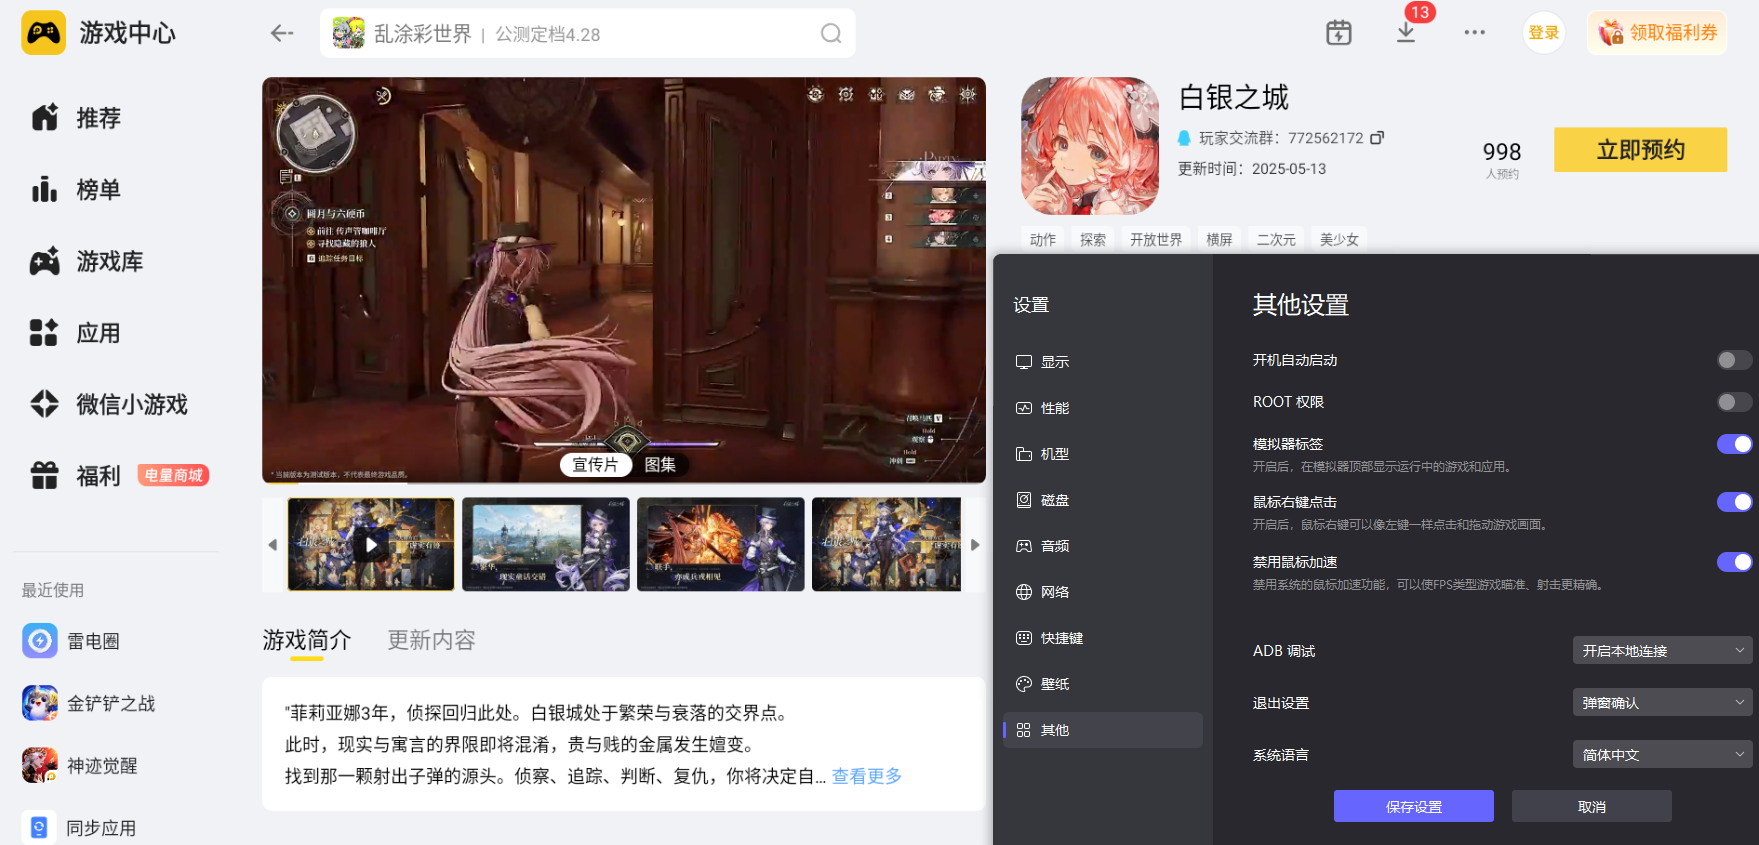Open the 性能 performance settings
Viewport: 1759px width, 845px height.
pos(1102,408)
